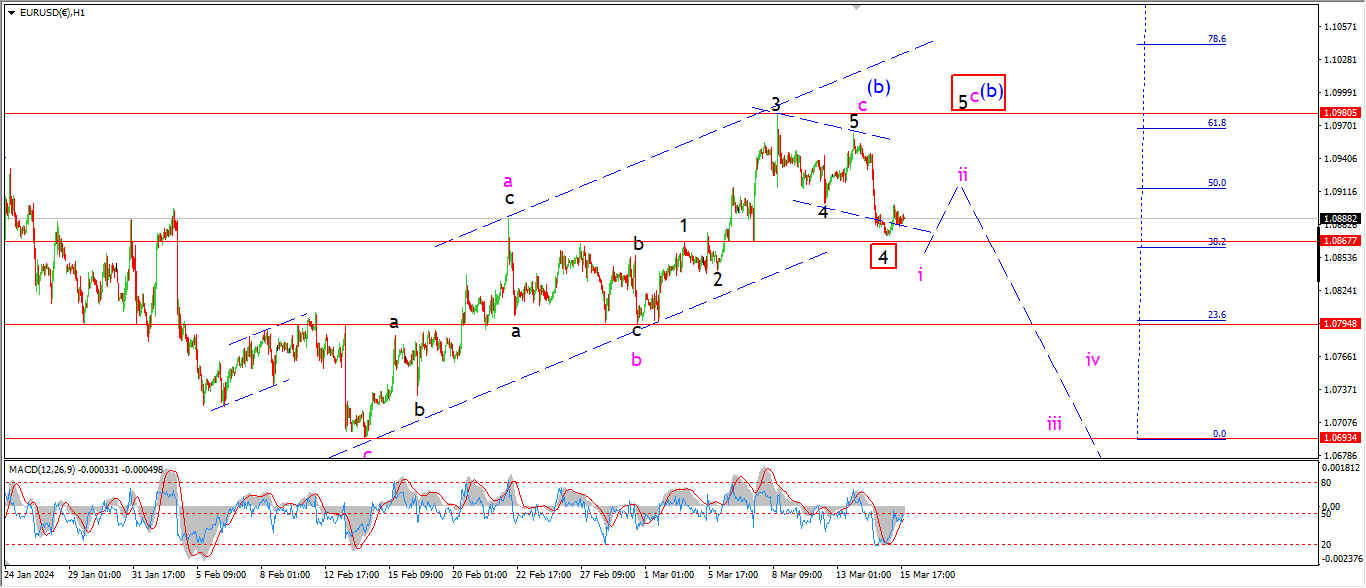Screen dimensions: 1366x588
Task: Select the red-boxed 5 c (b) label
Action: pyautogui.click(x=977, y=93)
